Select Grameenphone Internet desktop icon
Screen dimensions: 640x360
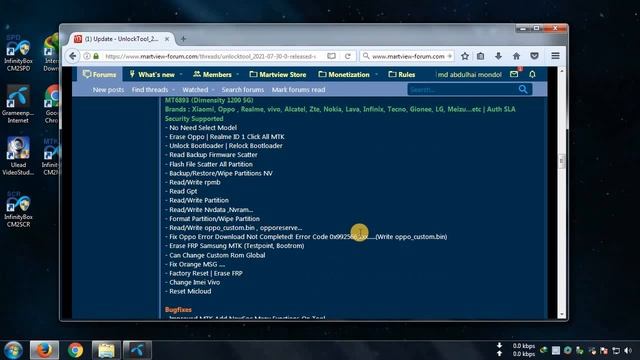coord(18,105)
